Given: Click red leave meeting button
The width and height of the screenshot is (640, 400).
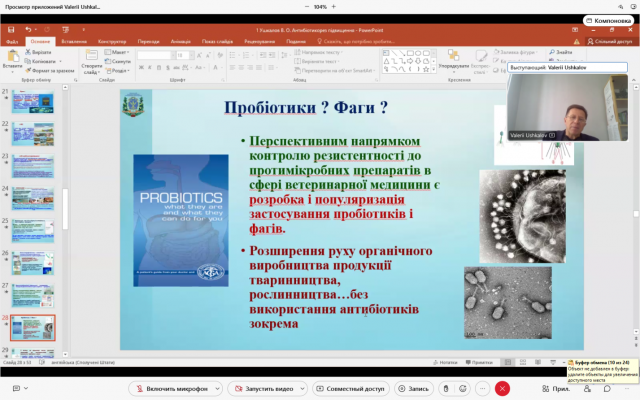Looking at the screenshot, I should [x=502, y=389].
